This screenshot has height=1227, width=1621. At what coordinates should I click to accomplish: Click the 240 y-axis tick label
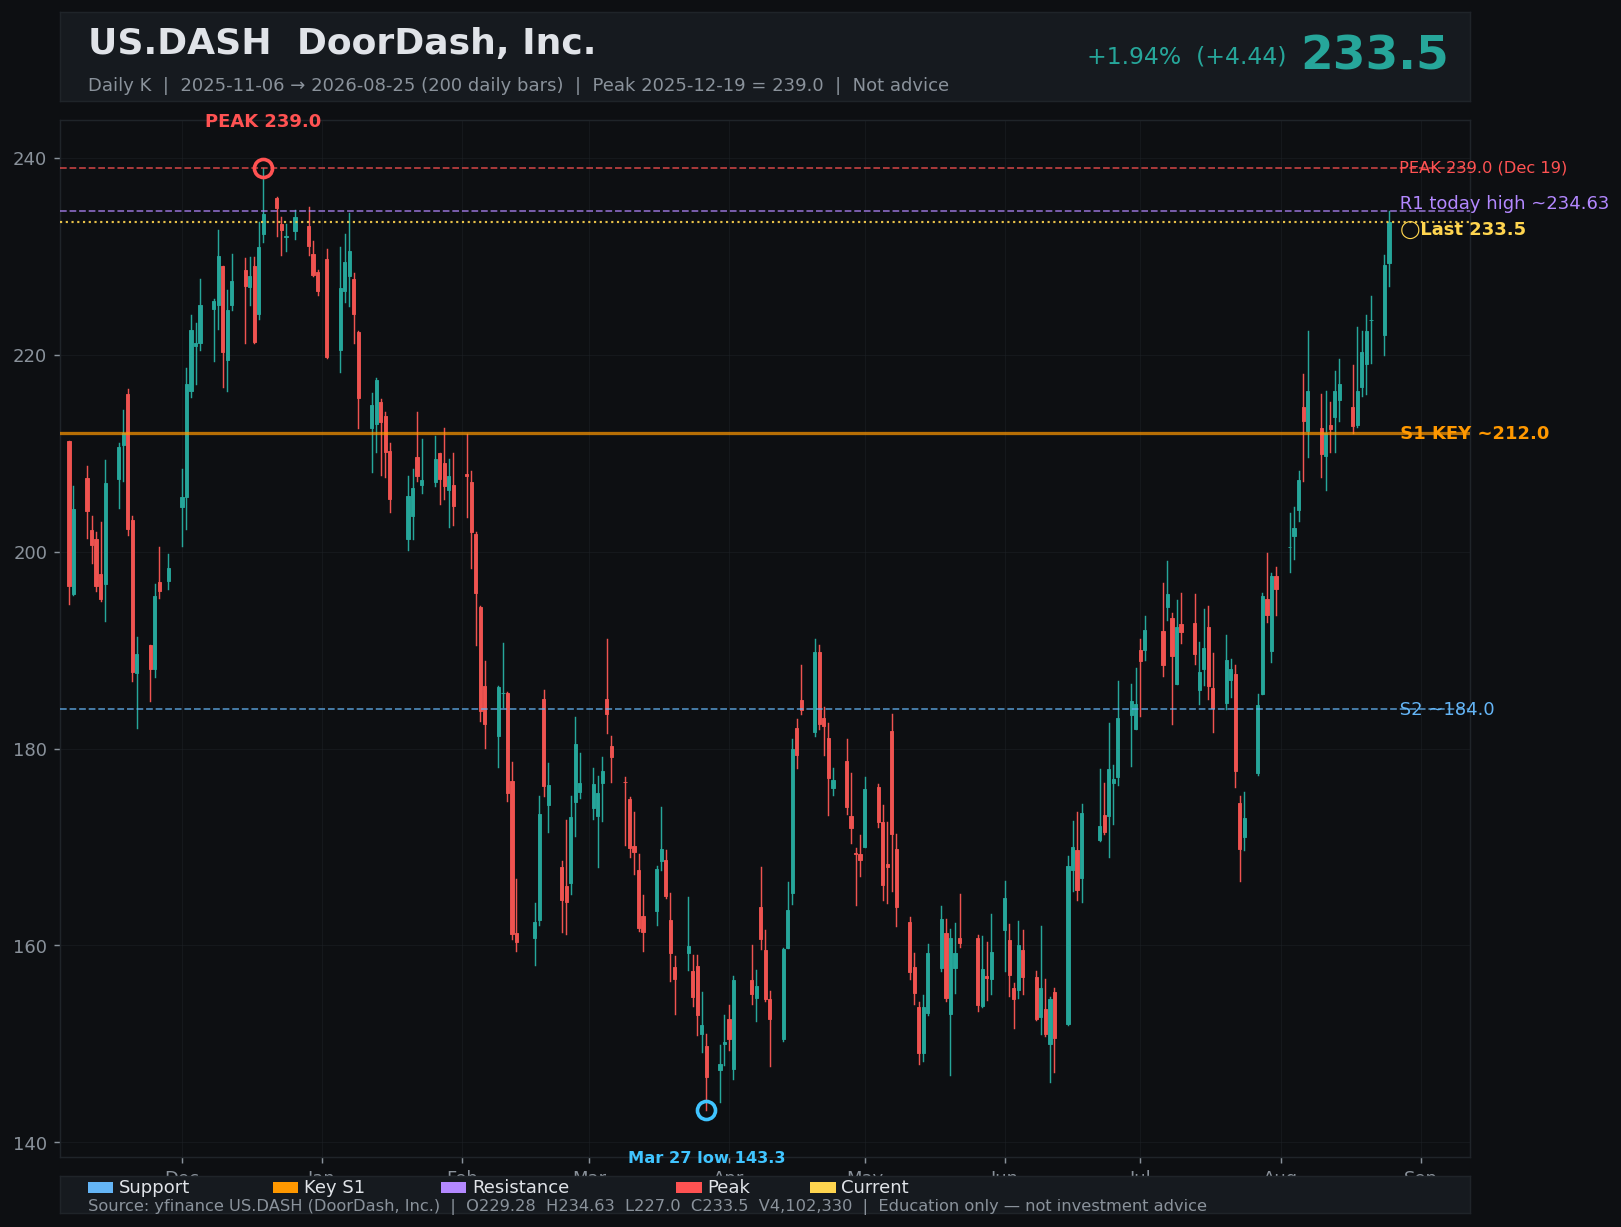pos(31,159)
